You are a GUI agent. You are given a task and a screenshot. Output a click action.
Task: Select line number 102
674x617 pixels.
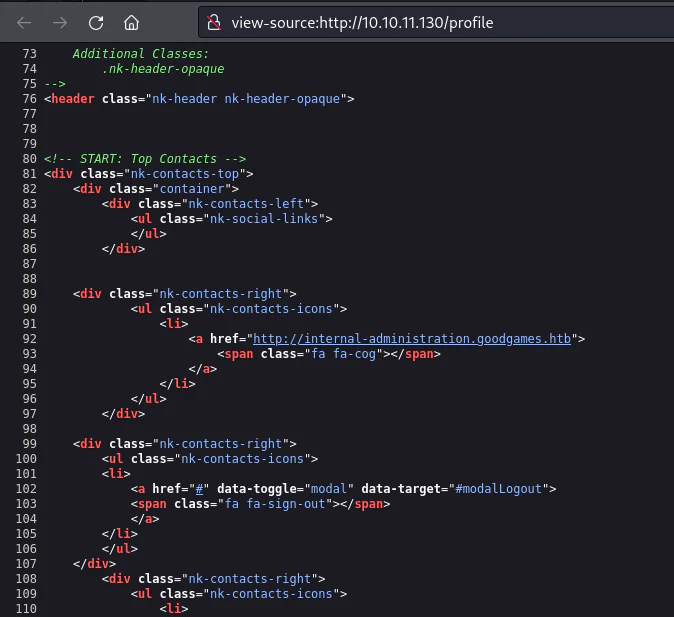26,489
